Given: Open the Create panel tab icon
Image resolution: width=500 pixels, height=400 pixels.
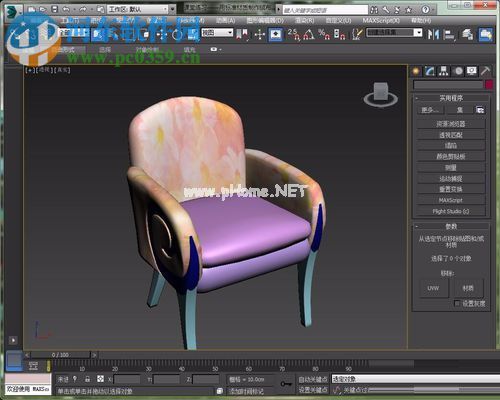Looking at the screenshot, I should click(416, 71).
